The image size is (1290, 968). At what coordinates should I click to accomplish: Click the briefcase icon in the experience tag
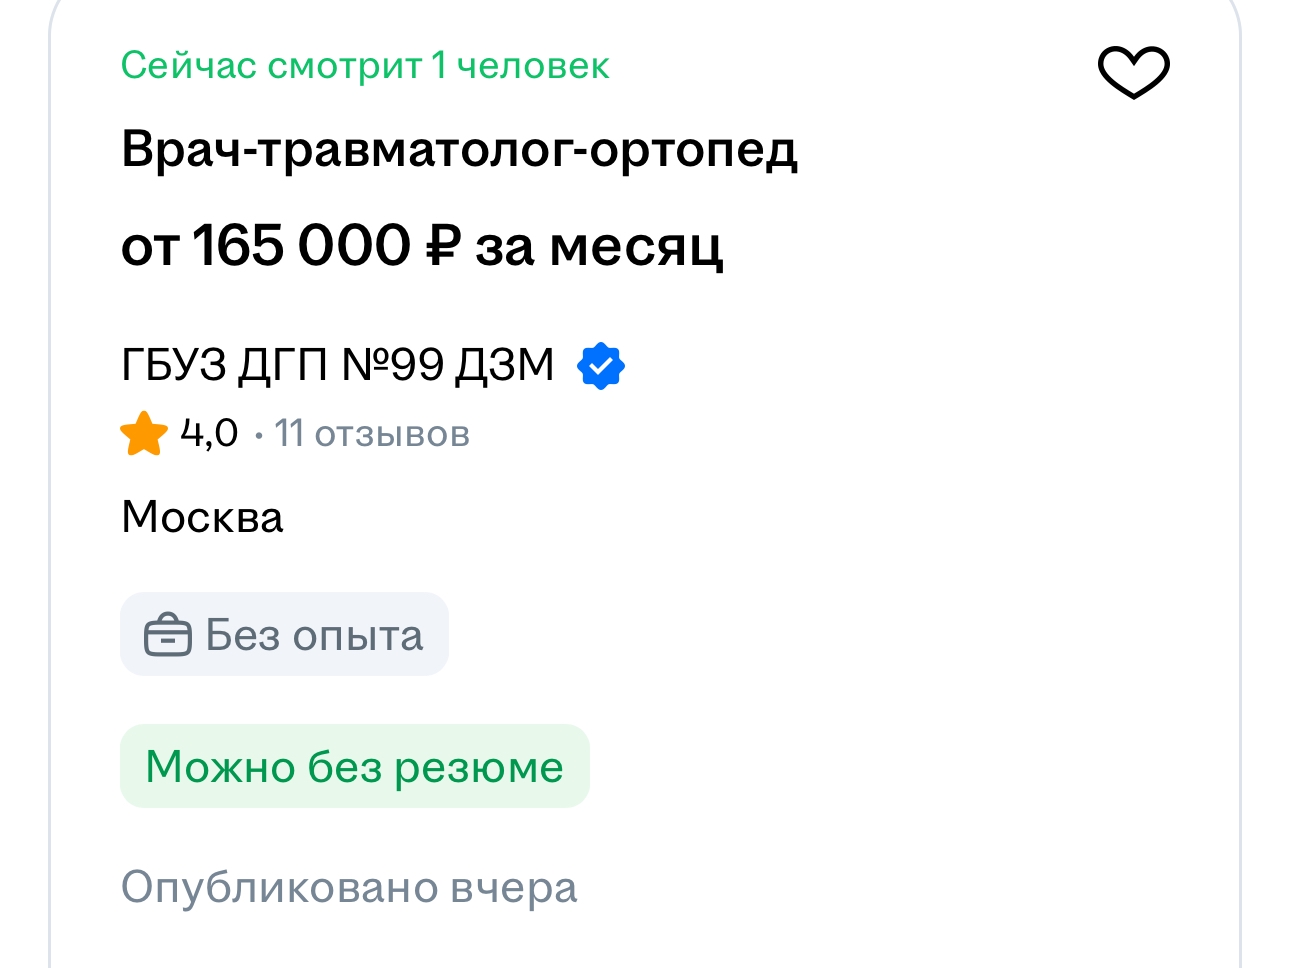167,635
